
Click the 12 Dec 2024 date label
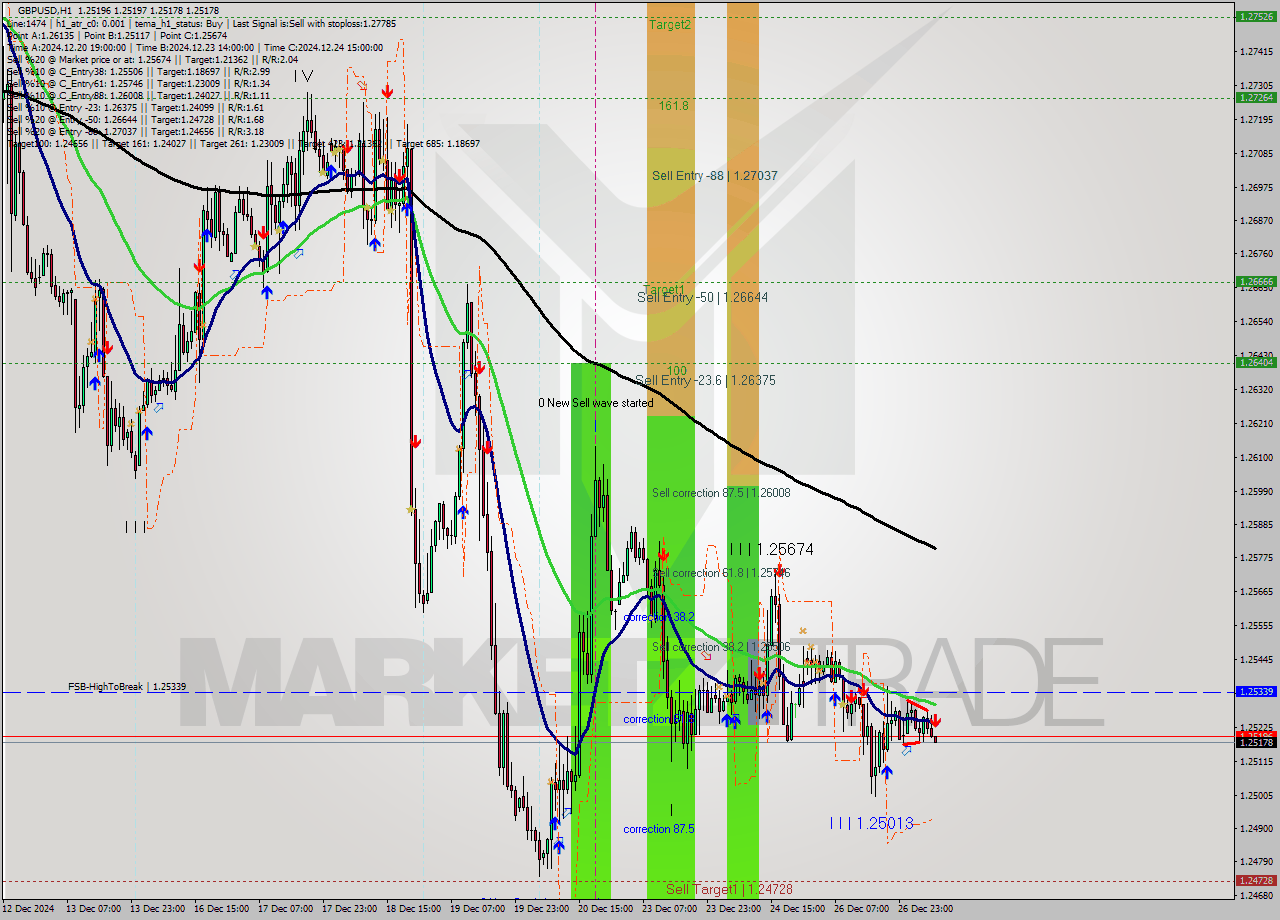[28, 909]
